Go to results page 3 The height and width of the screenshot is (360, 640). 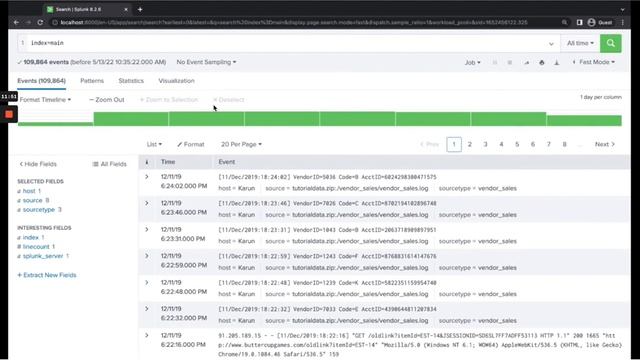coord(485,144)
